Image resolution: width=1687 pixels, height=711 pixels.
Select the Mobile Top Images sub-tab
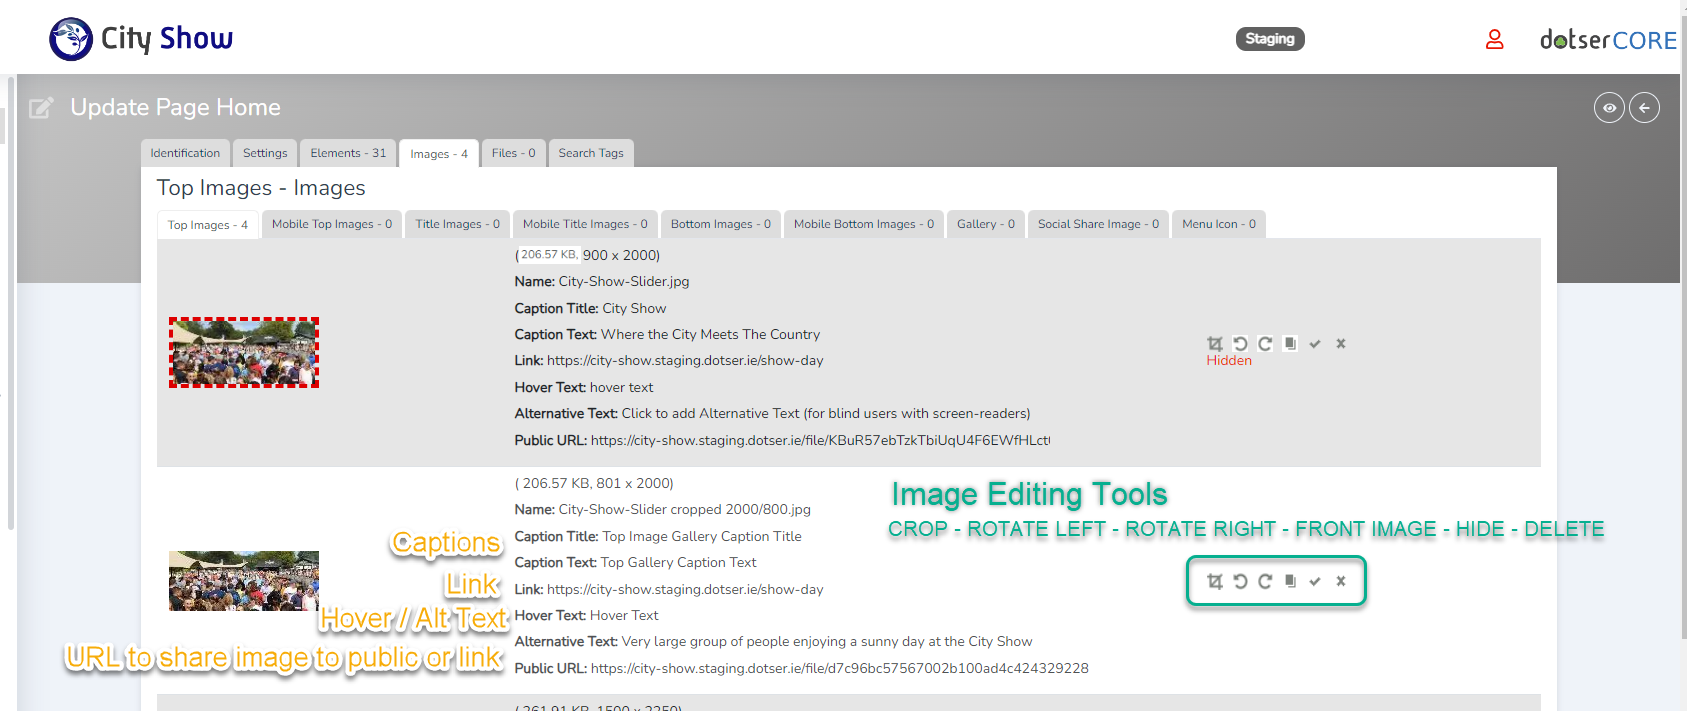[332, 224]
